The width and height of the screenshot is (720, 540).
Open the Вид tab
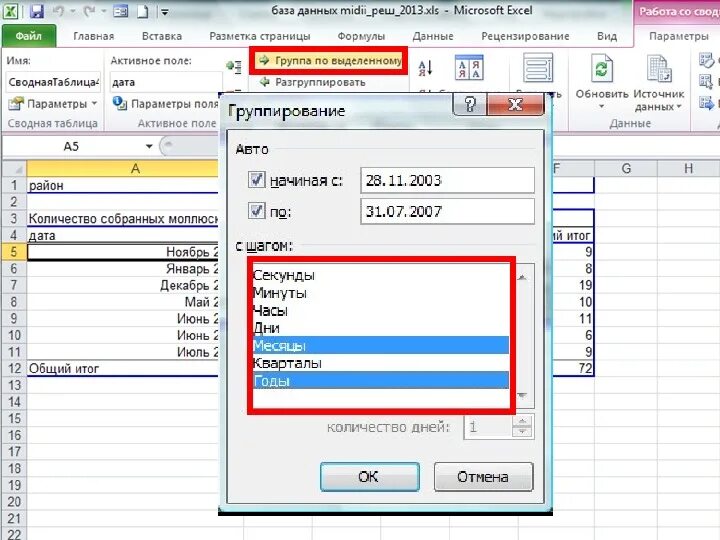coord(607,36)
